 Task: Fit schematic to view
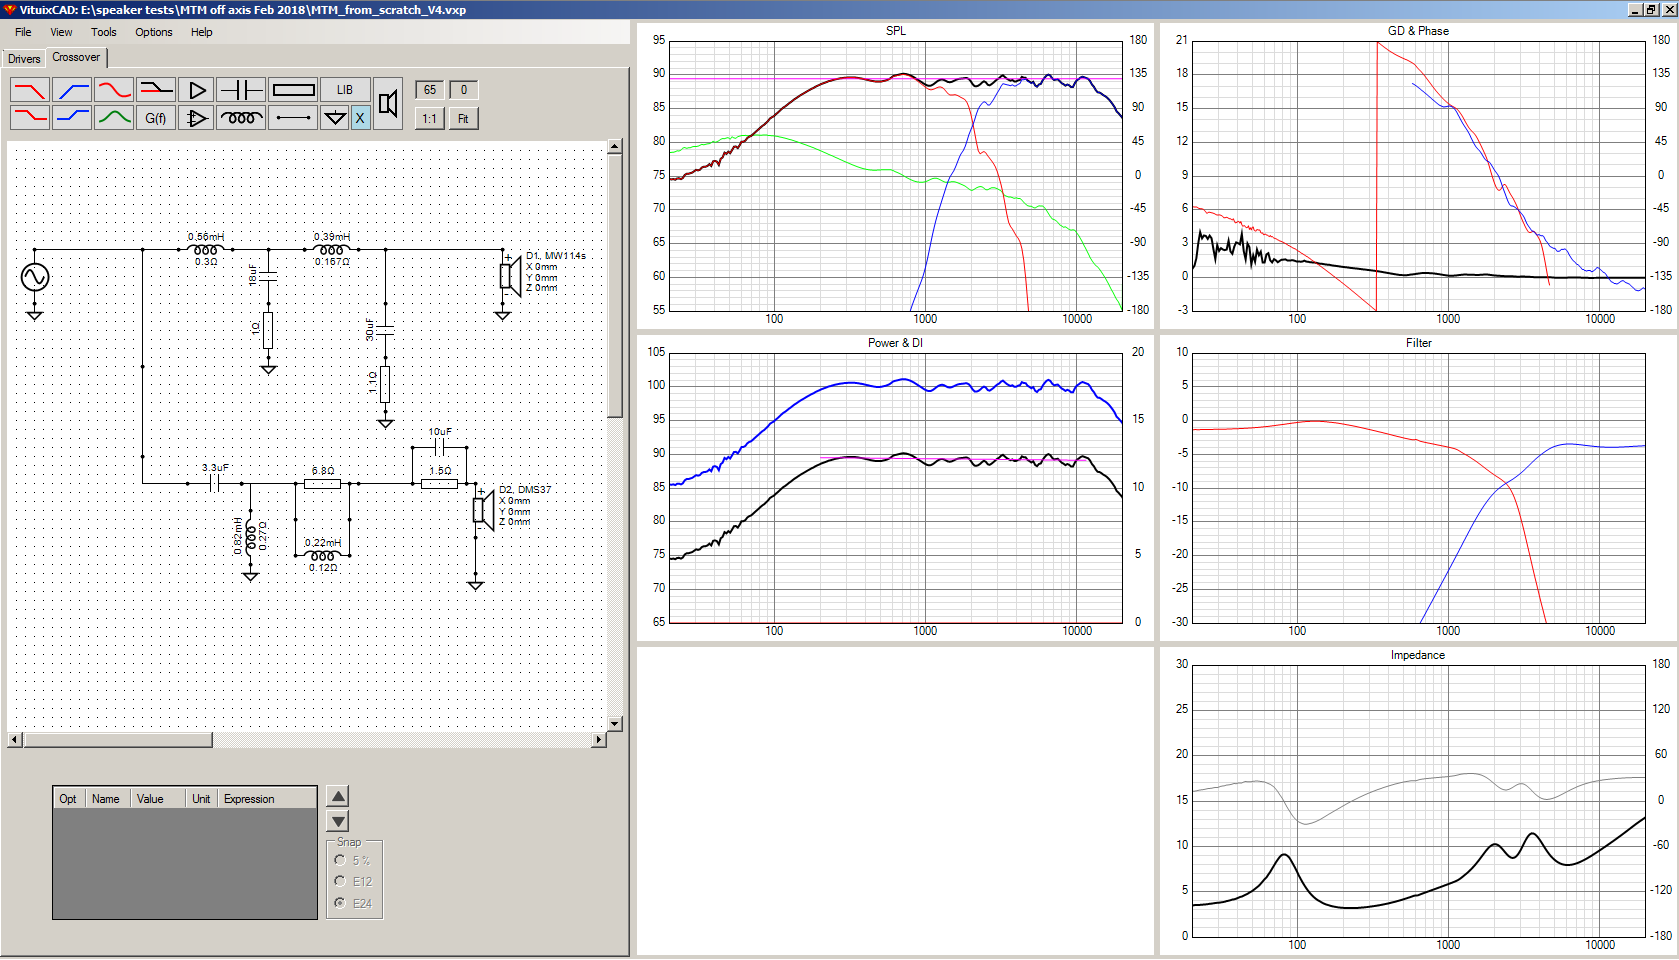coord(464,118)
